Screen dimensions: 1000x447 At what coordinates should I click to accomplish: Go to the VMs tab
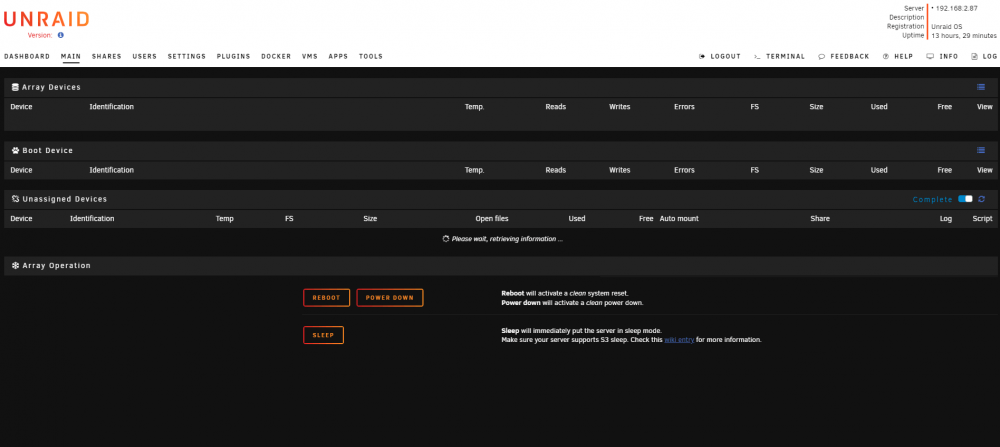point(310,56)
